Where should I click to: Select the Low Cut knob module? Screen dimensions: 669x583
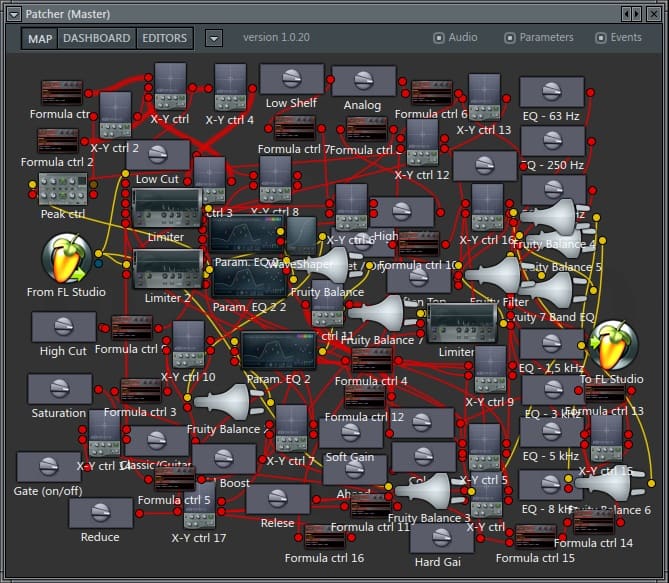(x=157, y=155)
